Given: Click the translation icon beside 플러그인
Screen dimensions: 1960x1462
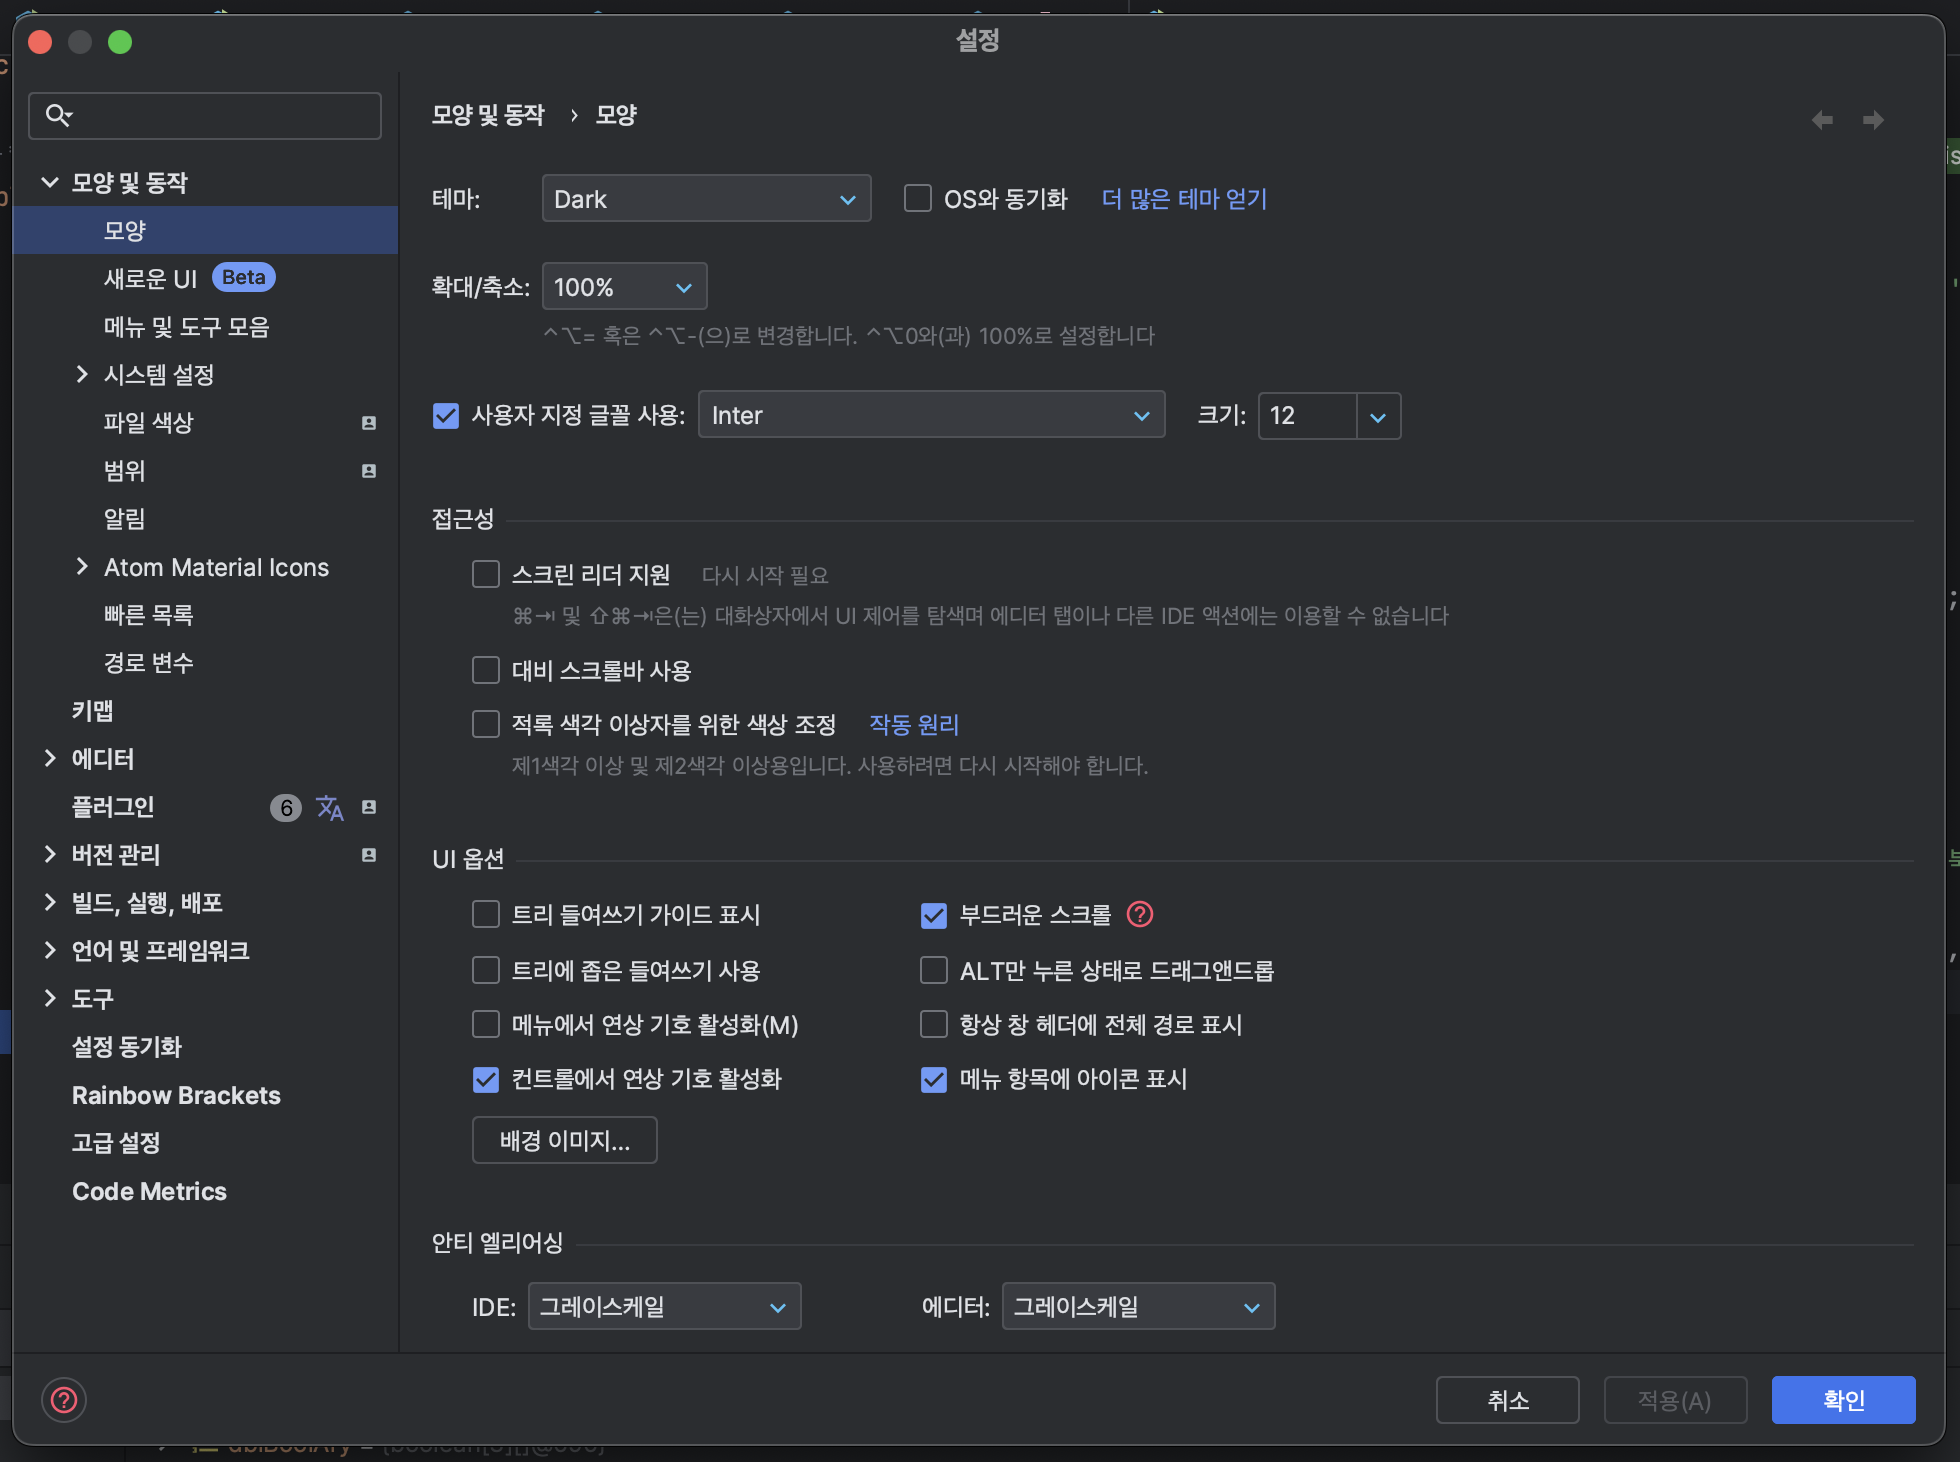Looking at the screenshot, I should [x=330, y=807].
